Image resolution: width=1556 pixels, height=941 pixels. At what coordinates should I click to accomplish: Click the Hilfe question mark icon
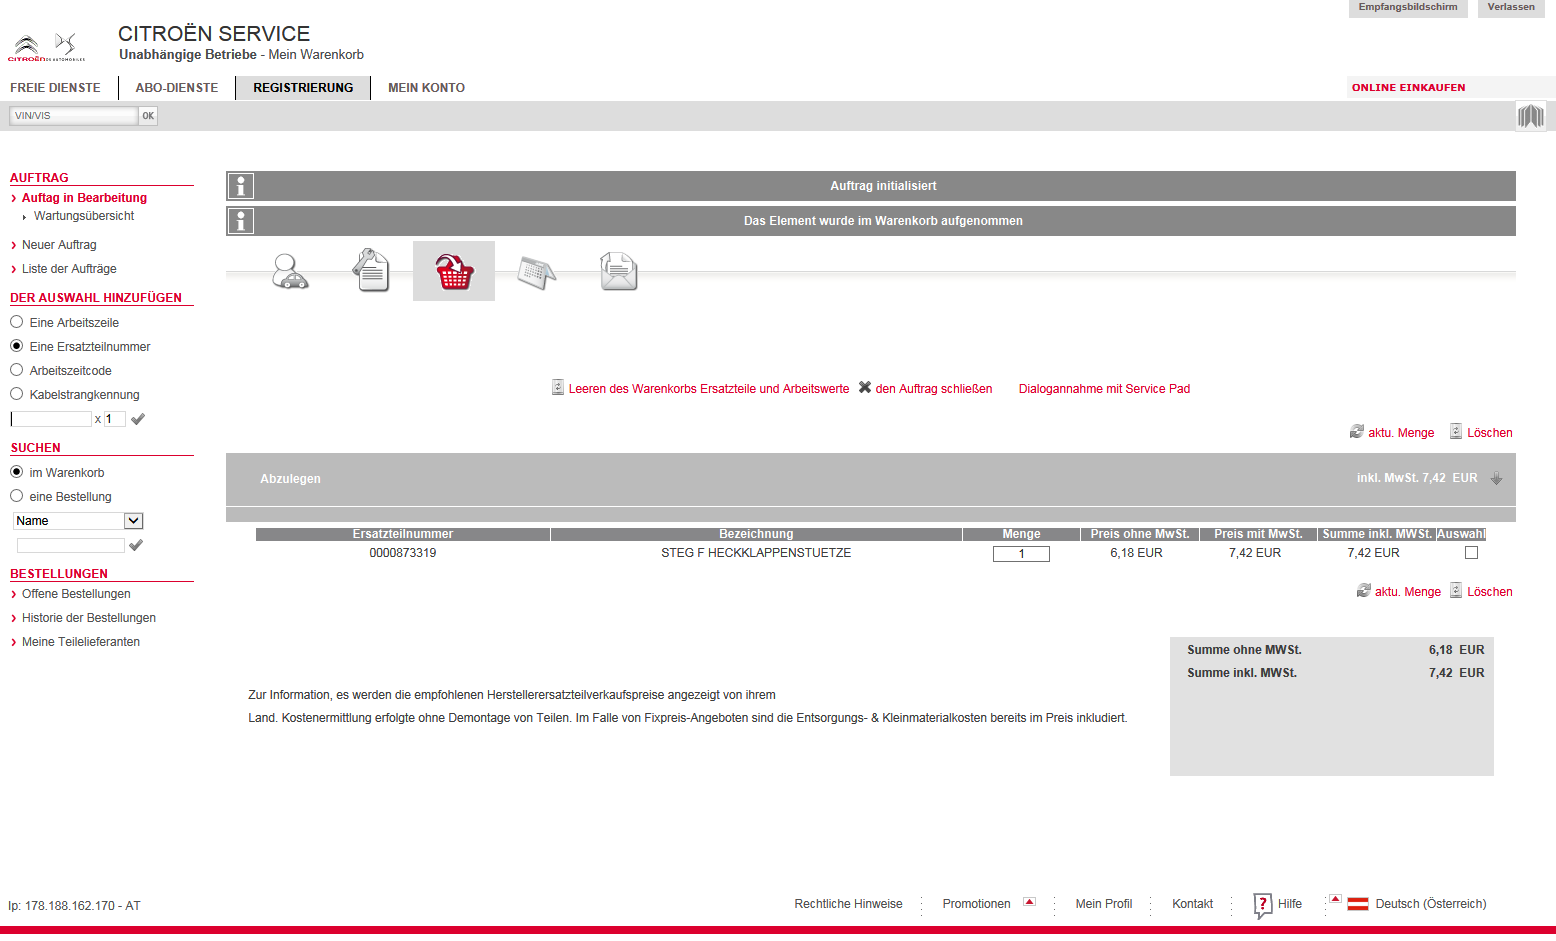coord(1262,904)
